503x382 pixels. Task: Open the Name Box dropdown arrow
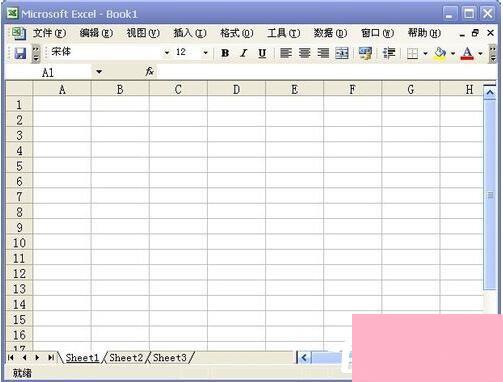(99, 72)
